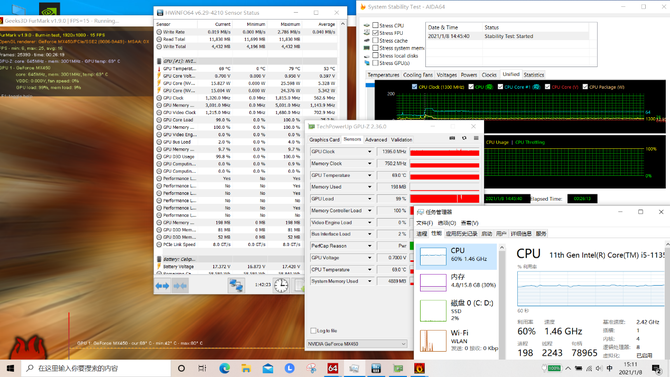Select the 内存 memory performance entry
The height and width of the screenshot is (377, 670).
point(457,281)
